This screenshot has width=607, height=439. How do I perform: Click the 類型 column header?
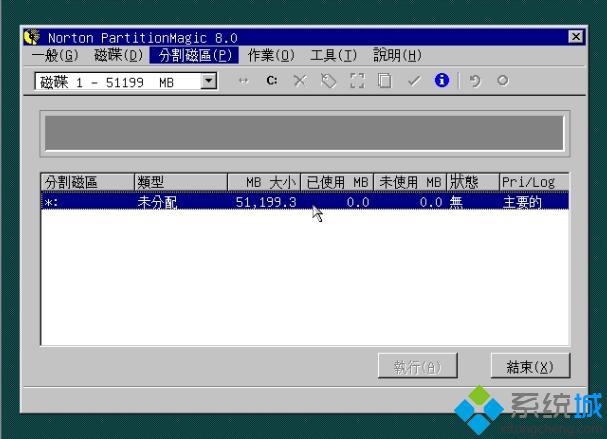click(181, 182)
